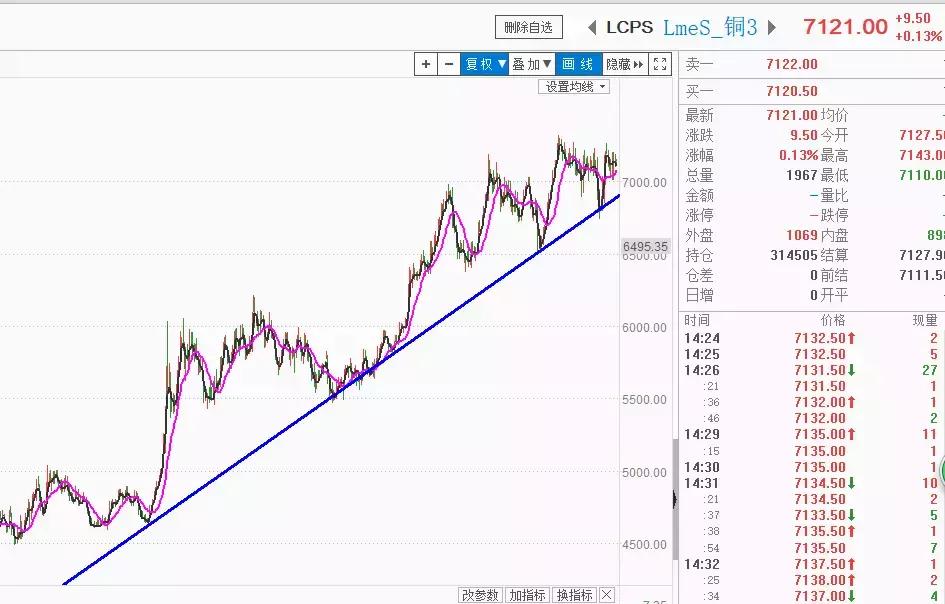Toggle the 画线 drawing line mode
Image resolution: width=945 pixels, height=604 pixels.
[x=578, y=64]
